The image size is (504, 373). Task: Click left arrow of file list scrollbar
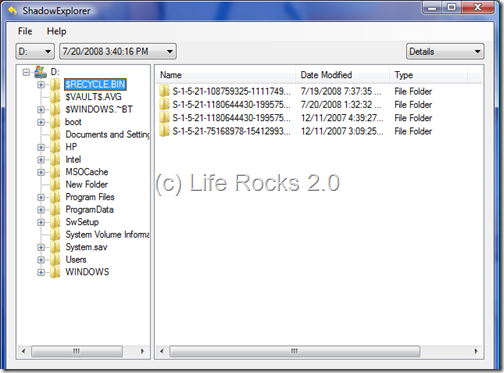[162, 351]
